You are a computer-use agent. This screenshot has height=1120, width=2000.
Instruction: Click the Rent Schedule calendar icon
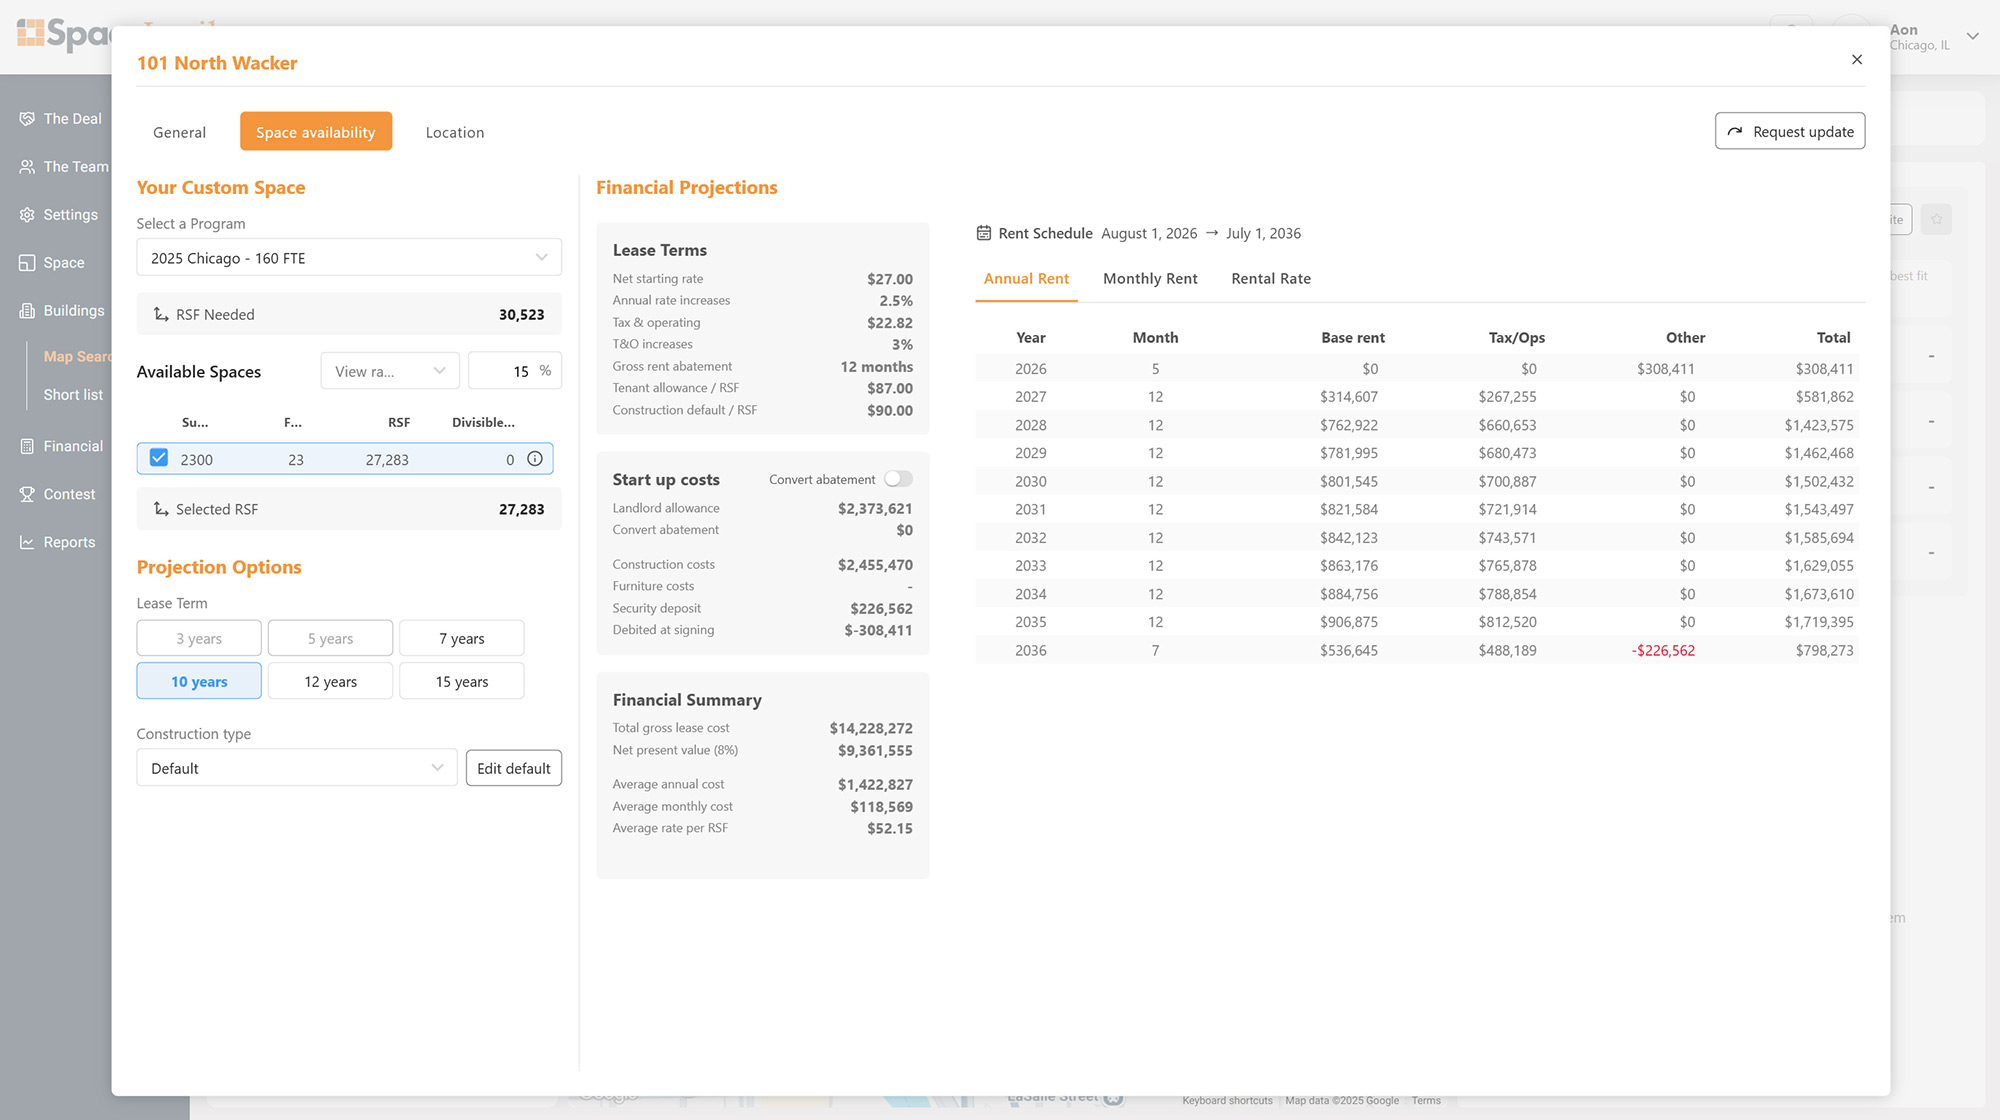click(984, 233)
